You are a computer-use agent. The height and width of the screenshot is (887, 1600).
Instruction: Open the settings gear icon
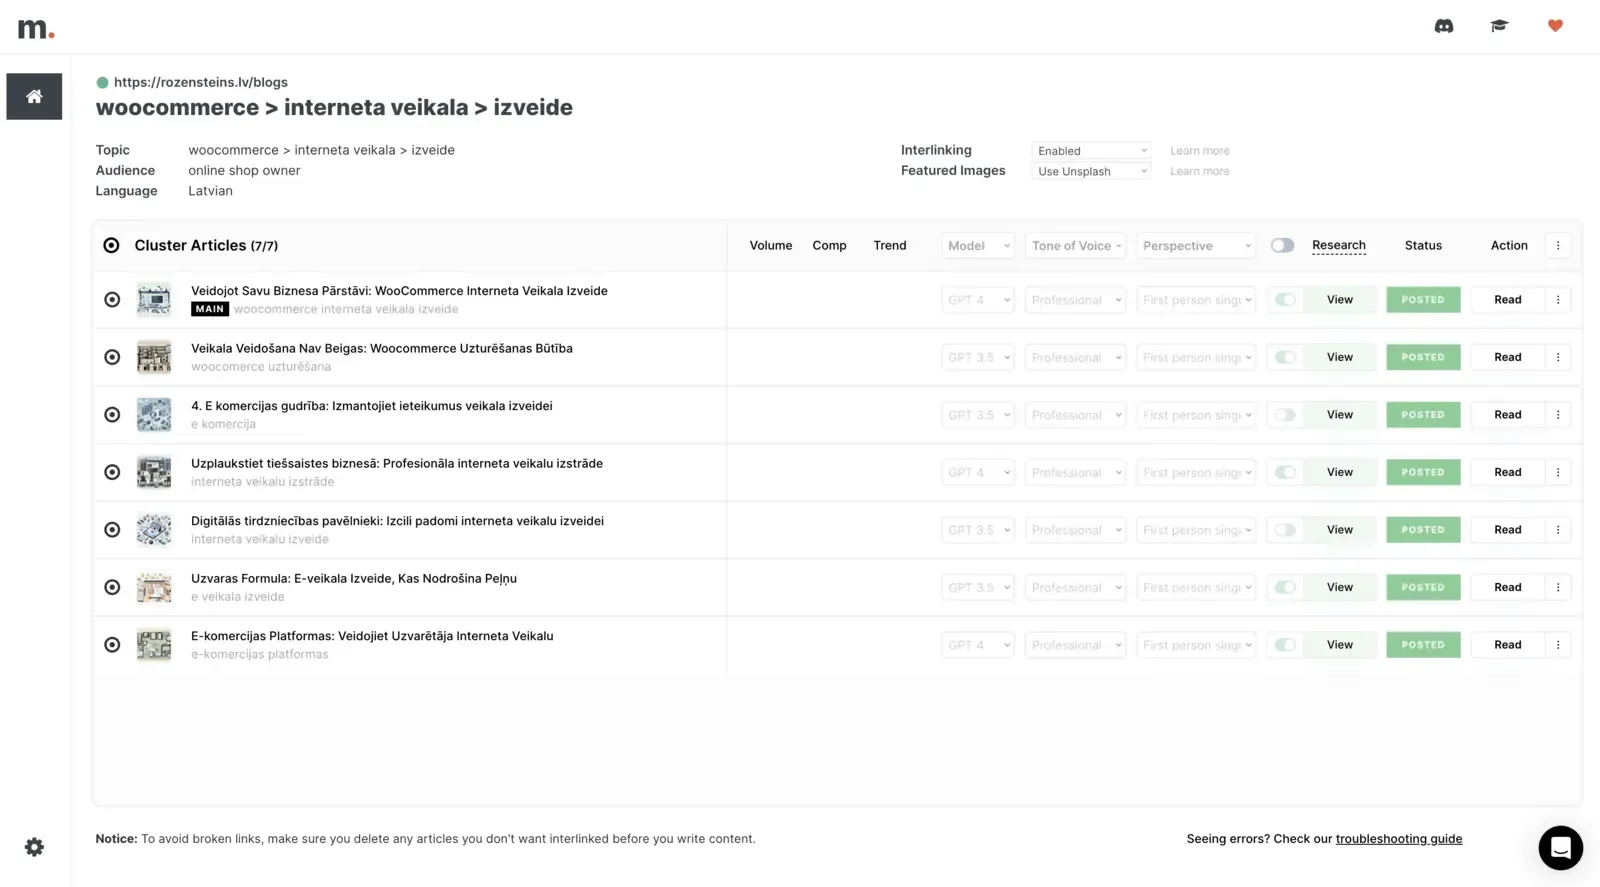click(x=34, y=847)
